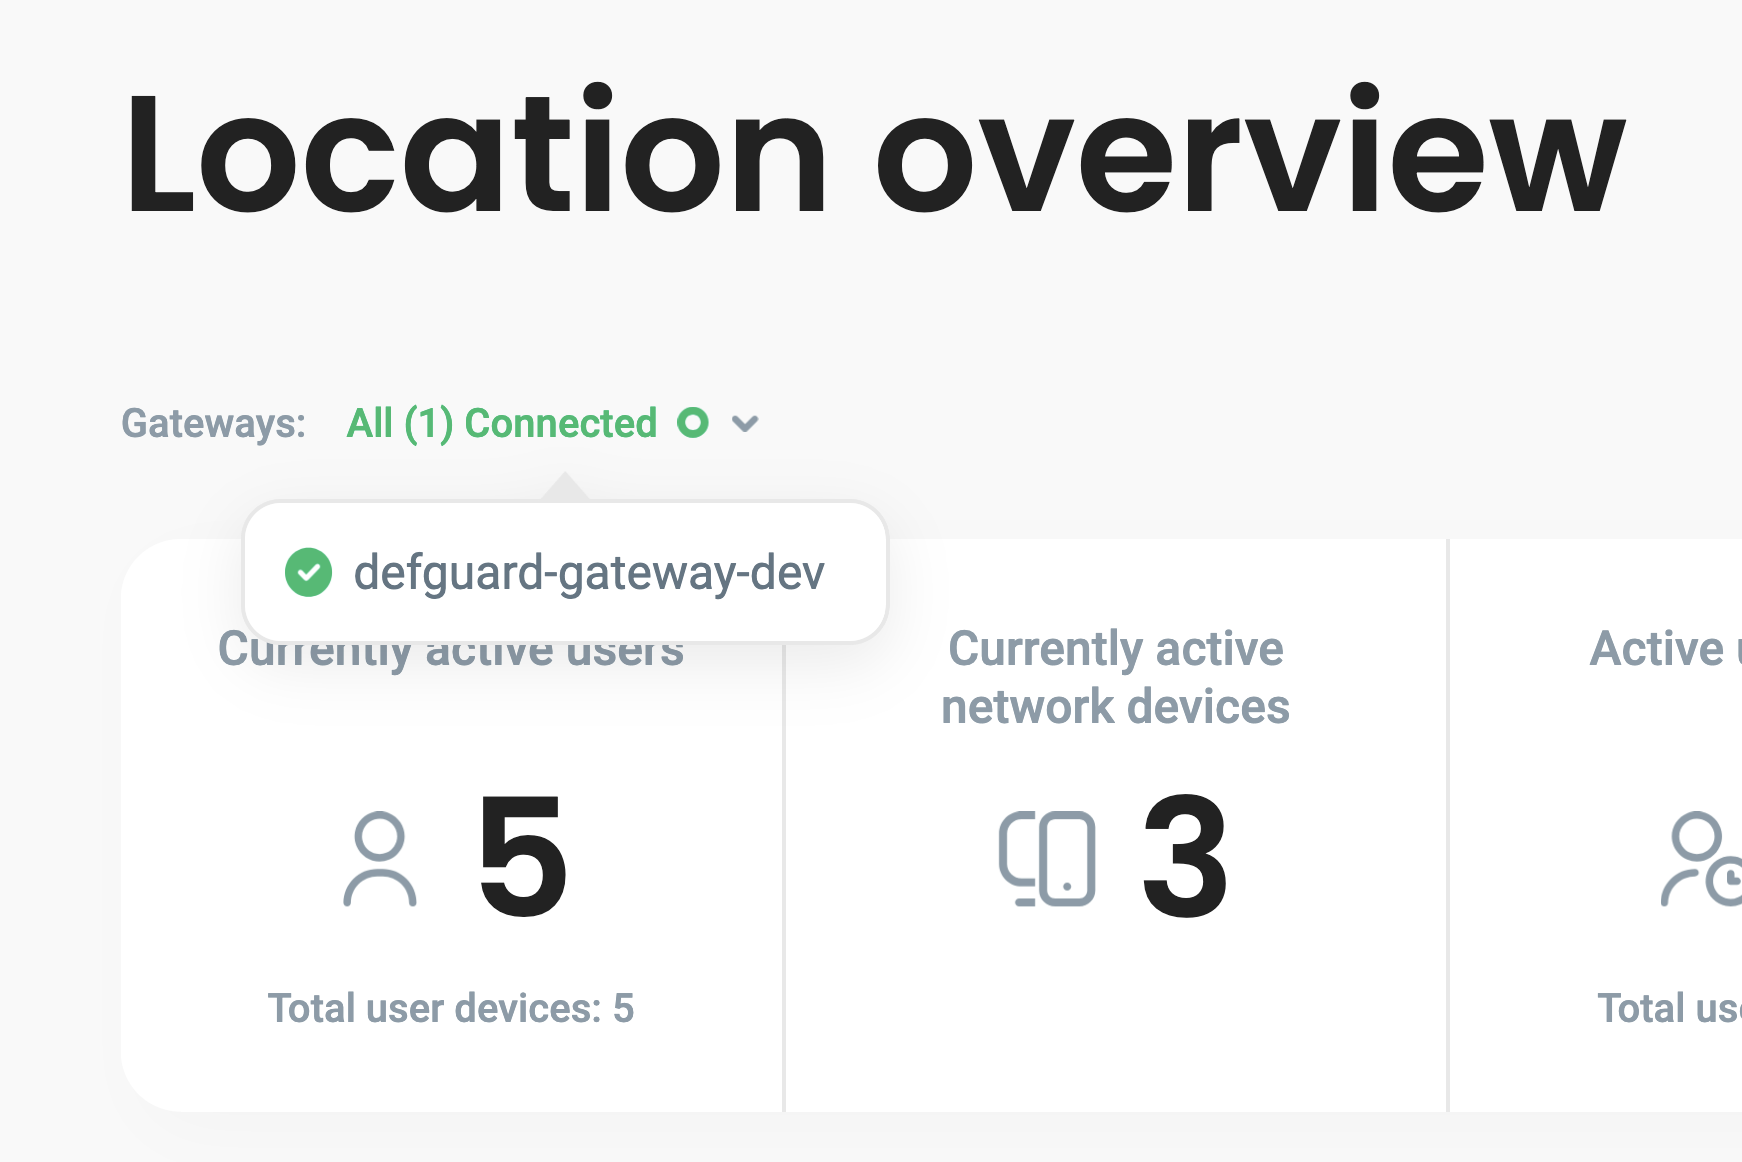Click the active network devices count 3

[x=1185, y=856]
